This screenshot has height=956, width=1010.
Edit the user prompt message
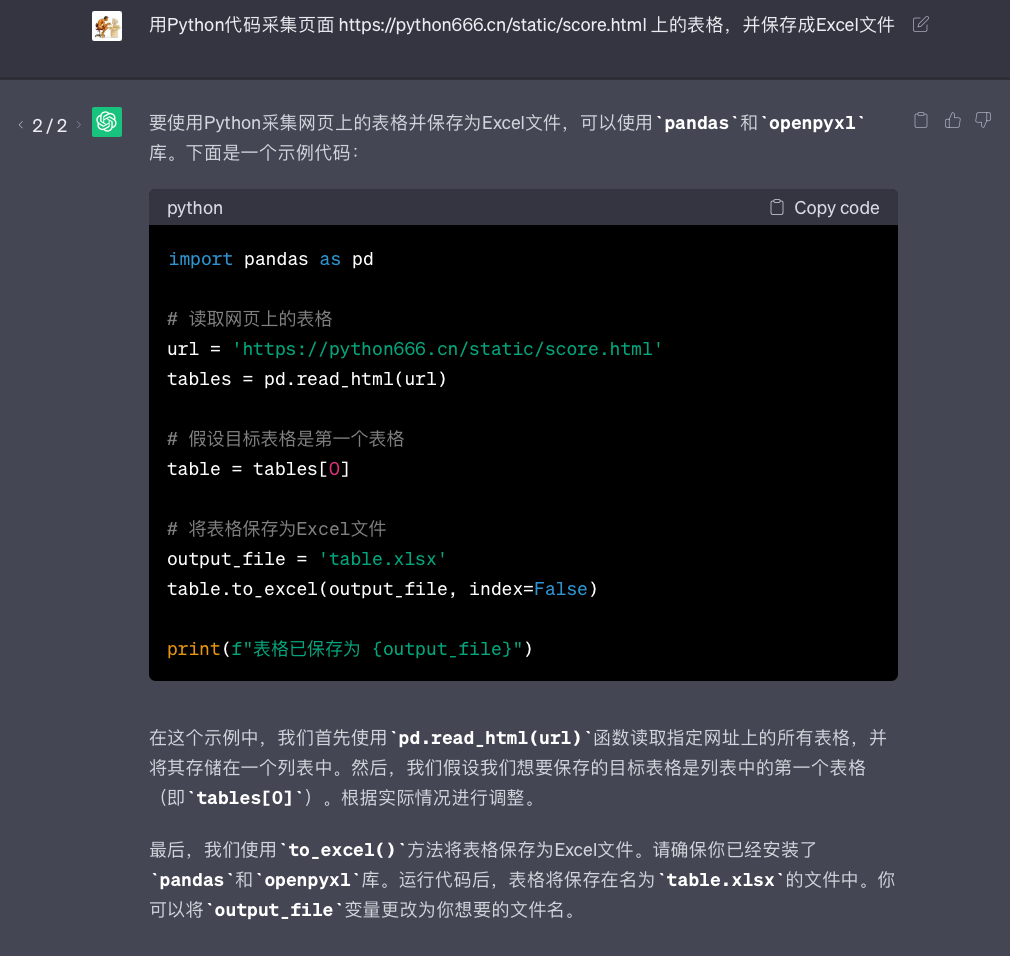click(x=920, y=24)
